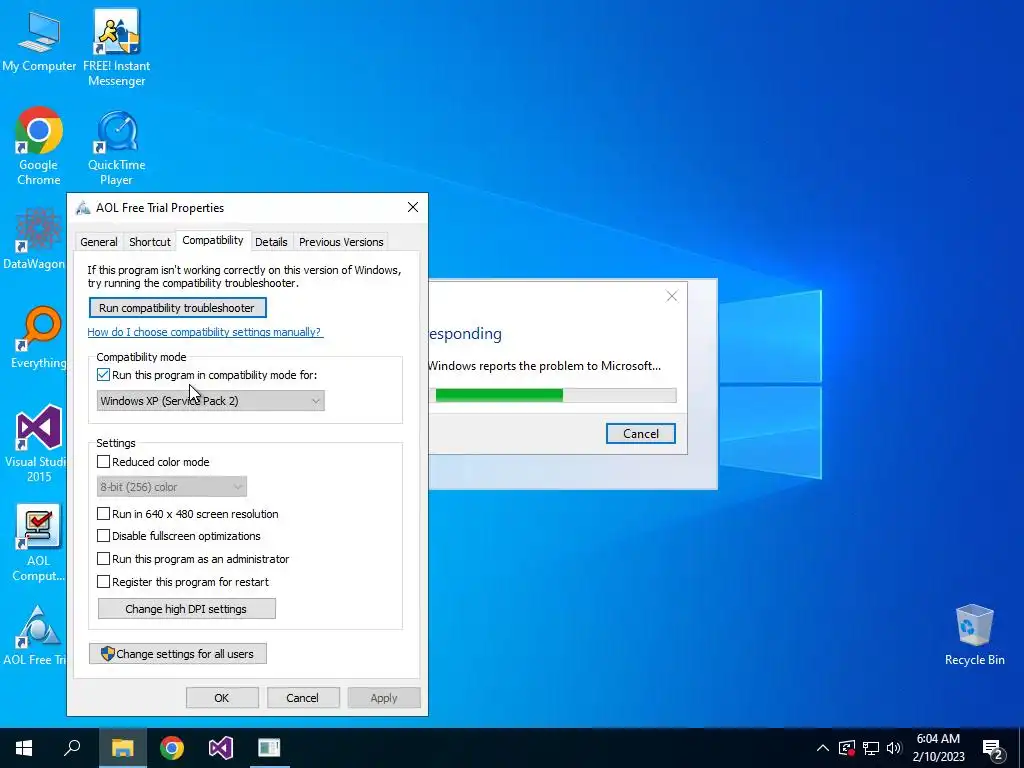
Task: Click Change high DPI settings
Action: [x=186, y=609]
